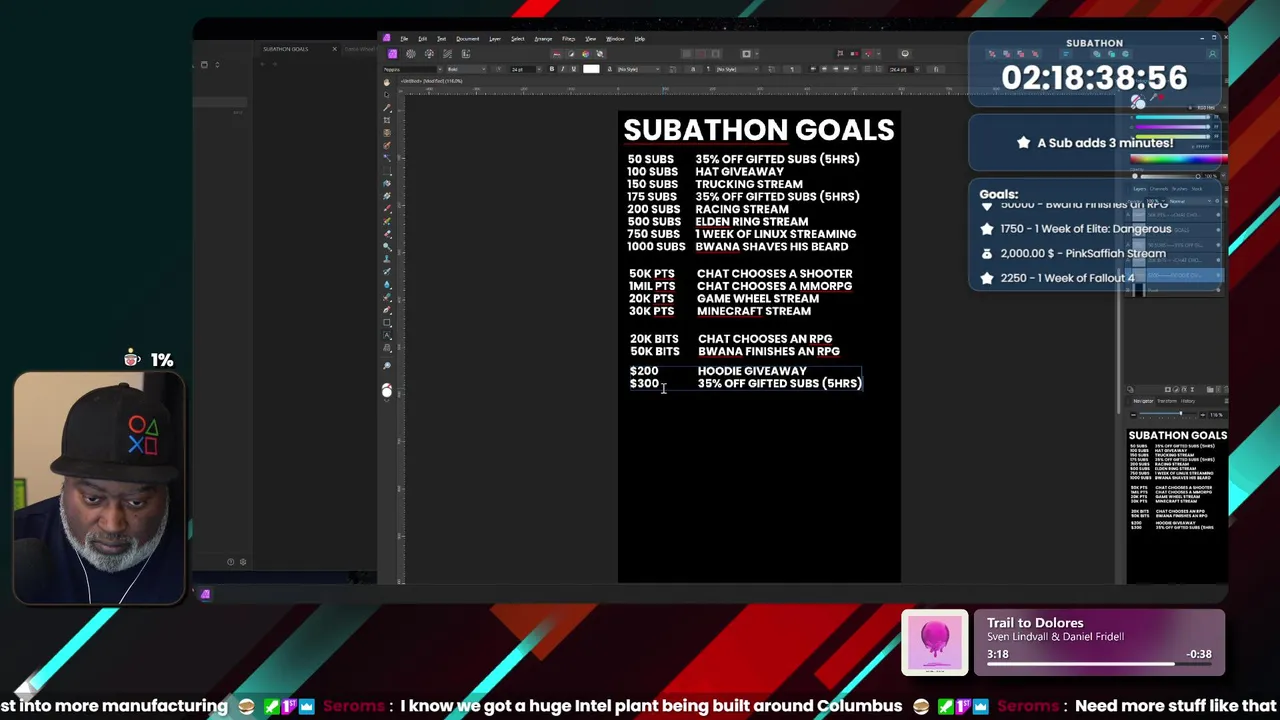Select the Crop tool

coord(387,120)
